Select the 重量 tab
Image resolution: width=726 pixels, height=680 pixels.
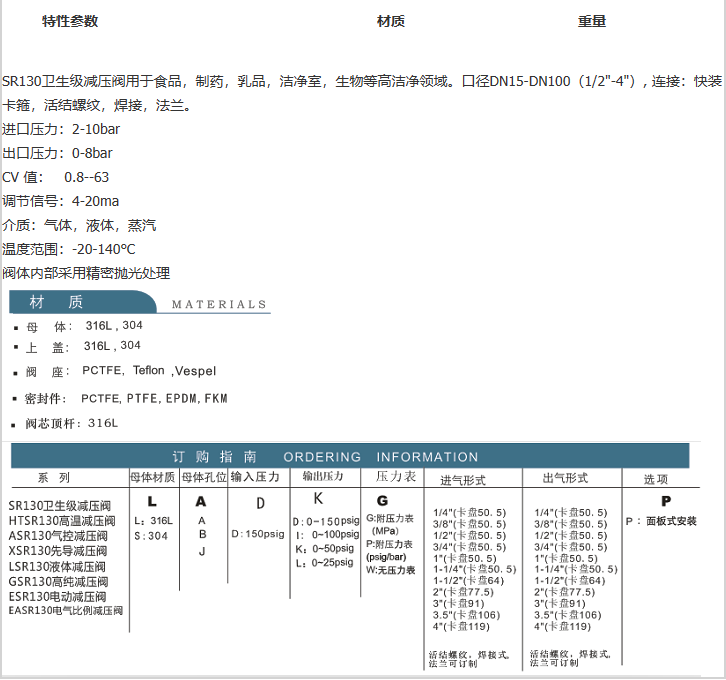coord(592,21)
